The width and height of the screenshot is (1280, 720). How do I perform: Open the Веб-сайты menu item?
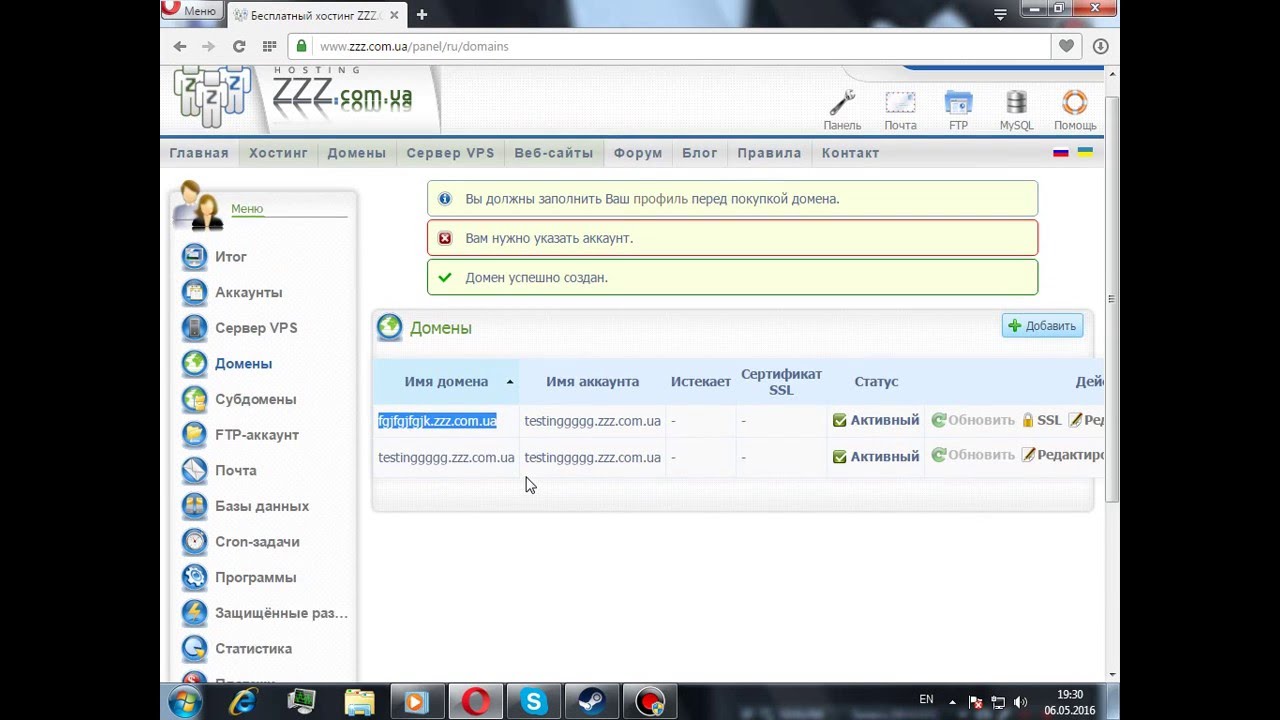tap(554, 153)
